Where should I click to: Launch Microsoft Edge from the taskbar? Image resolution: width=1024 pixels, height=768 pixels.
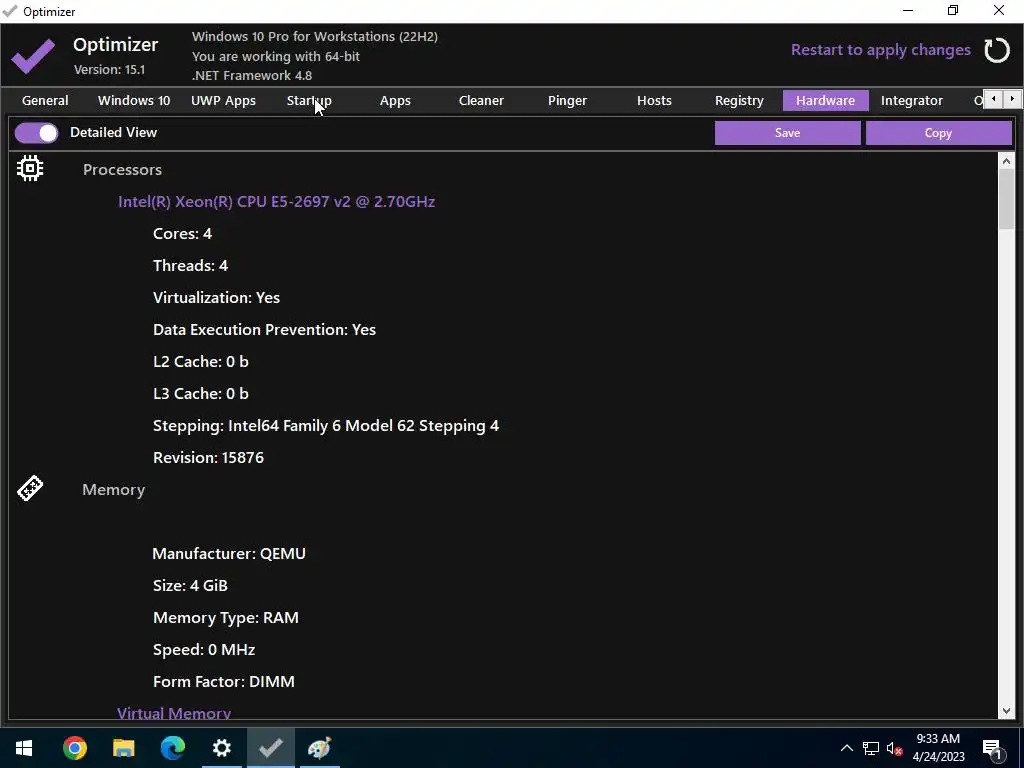[172, 748]
